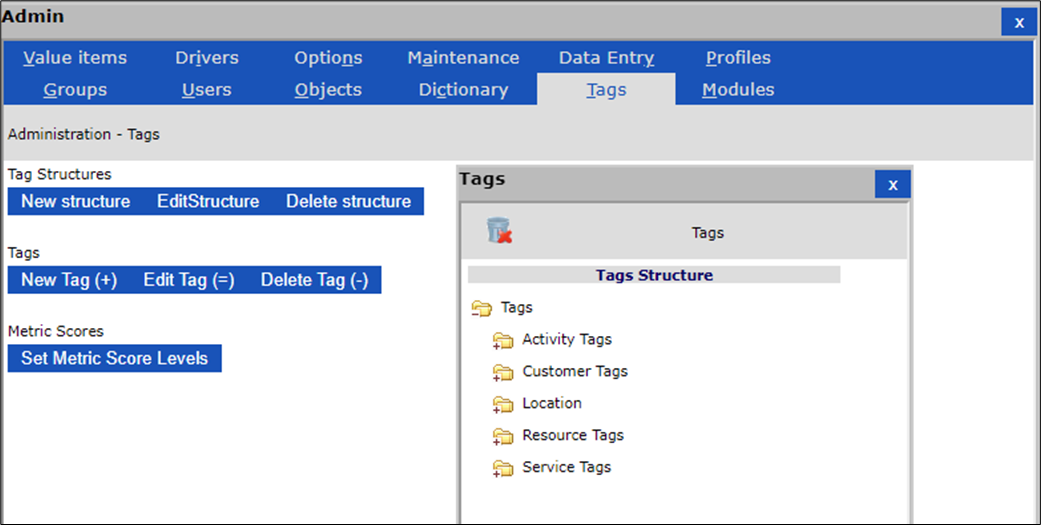Select the Service Tags tree node label

566,468
